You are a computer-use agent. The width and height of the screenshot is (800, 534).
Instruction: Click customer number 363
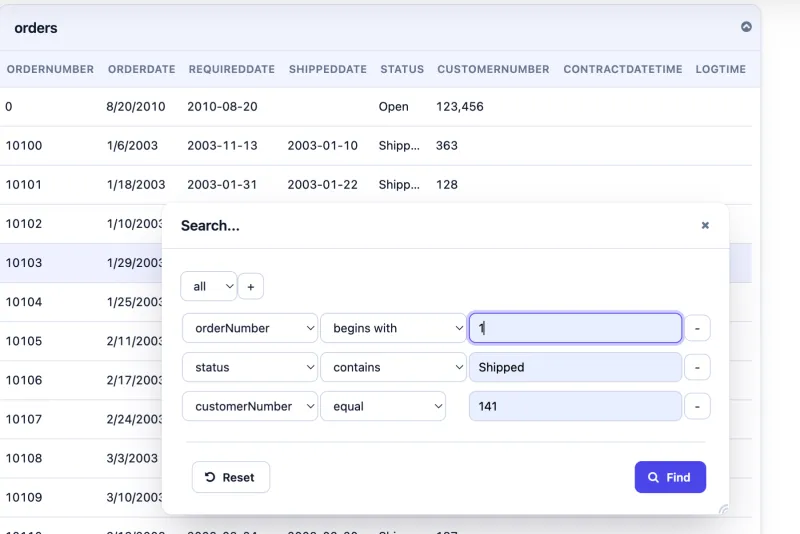point(446,146)
